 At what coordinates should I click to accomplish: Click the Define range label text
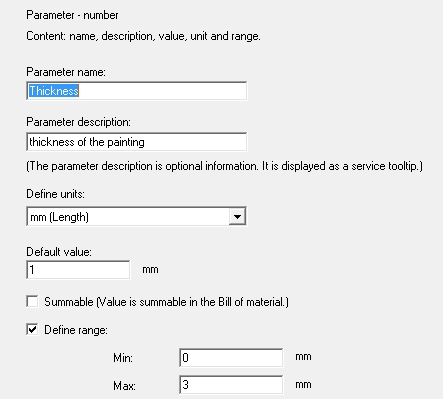click(76, 330)
